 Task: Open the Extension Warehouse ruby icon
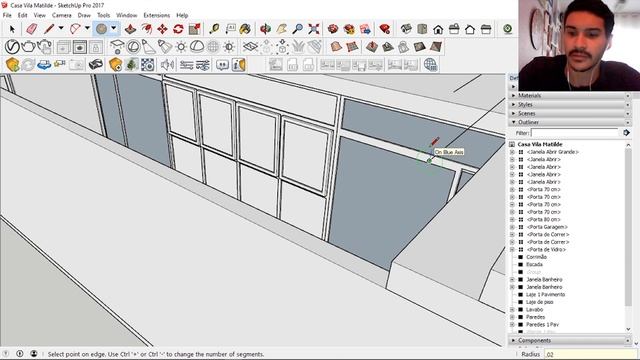pos(384,29)
